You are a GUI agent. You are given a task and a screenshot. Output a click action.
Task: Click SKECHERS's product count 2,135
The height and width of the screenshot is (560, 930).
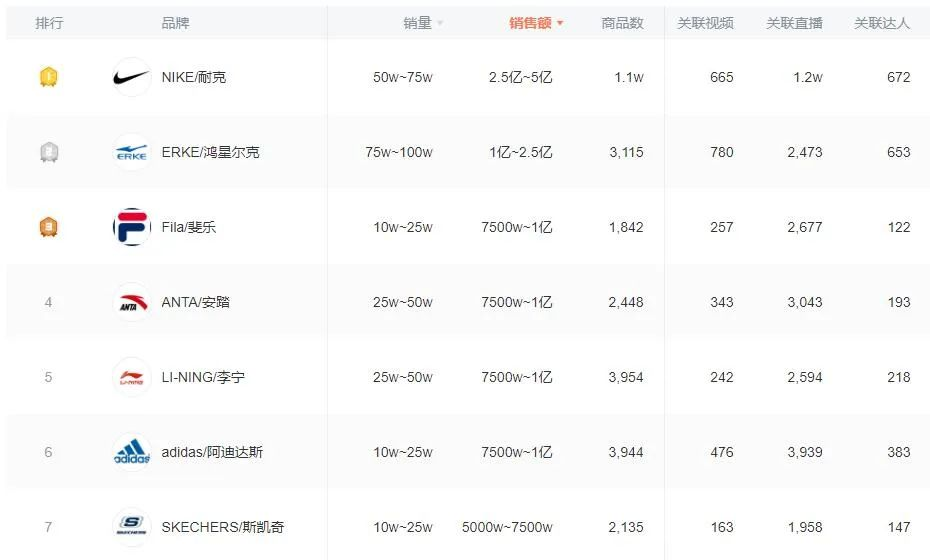coord(626,527)
